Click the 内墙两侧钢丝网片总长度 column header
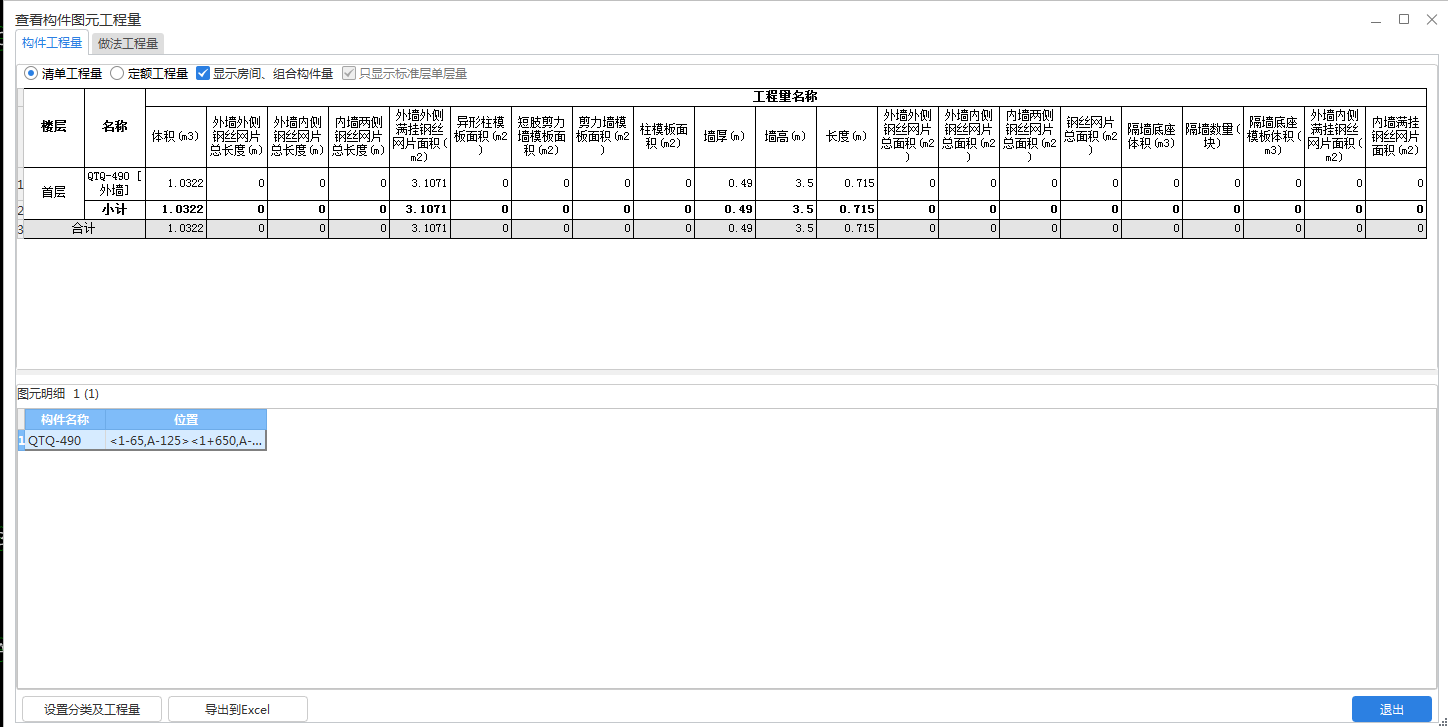This screenshot has width=1448, height=727. 359,137
